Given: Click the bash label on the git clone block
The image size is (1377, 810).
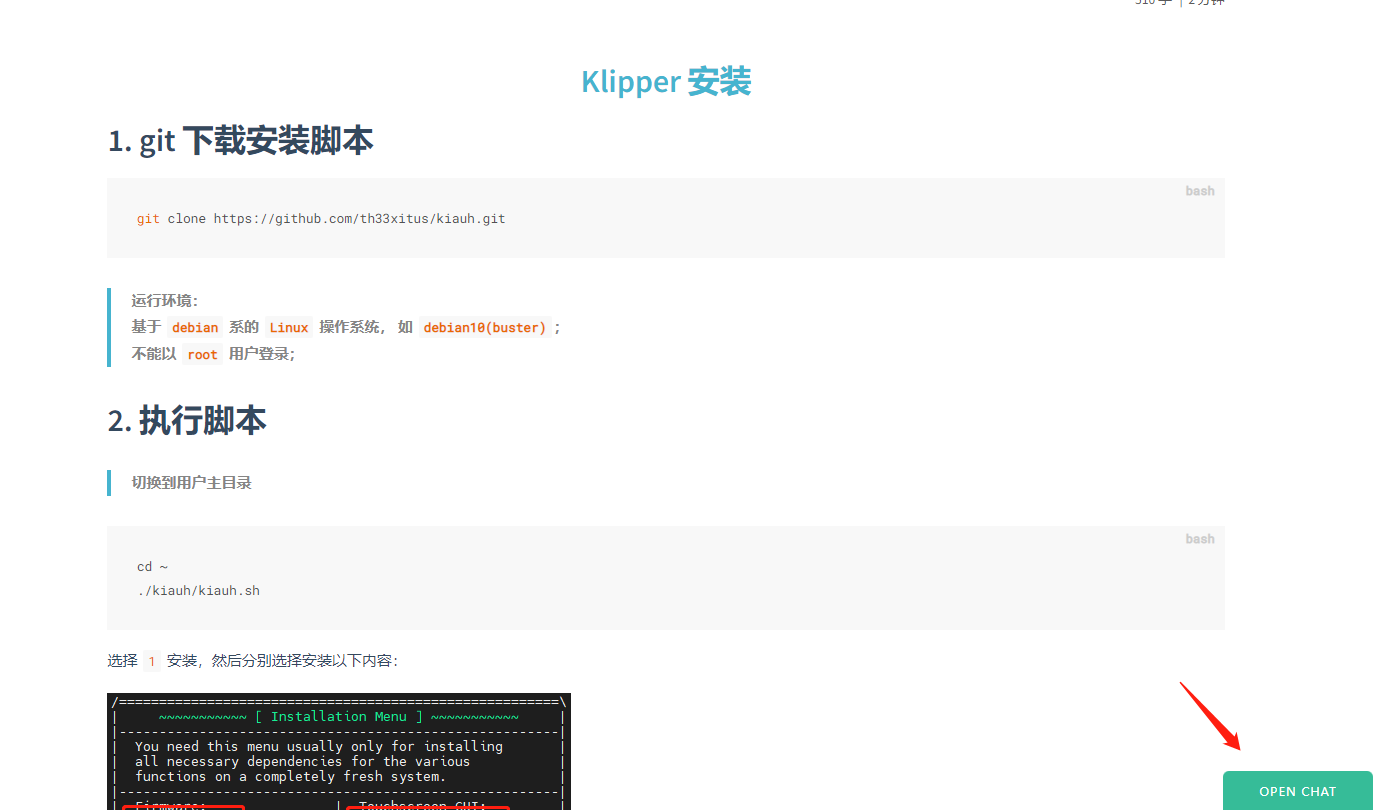Looking at the screenshot, I should pyautogui.click(x=1200, y=191).
